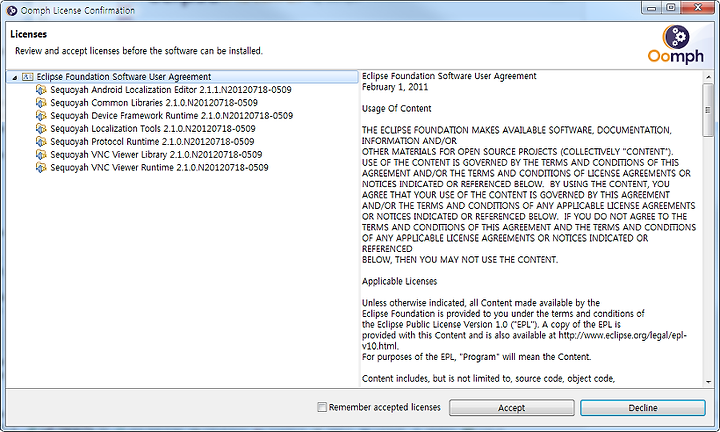Click the Oomph logo in header
The width and height of the screenshot is (720, 432).
[x=675, y=44]
